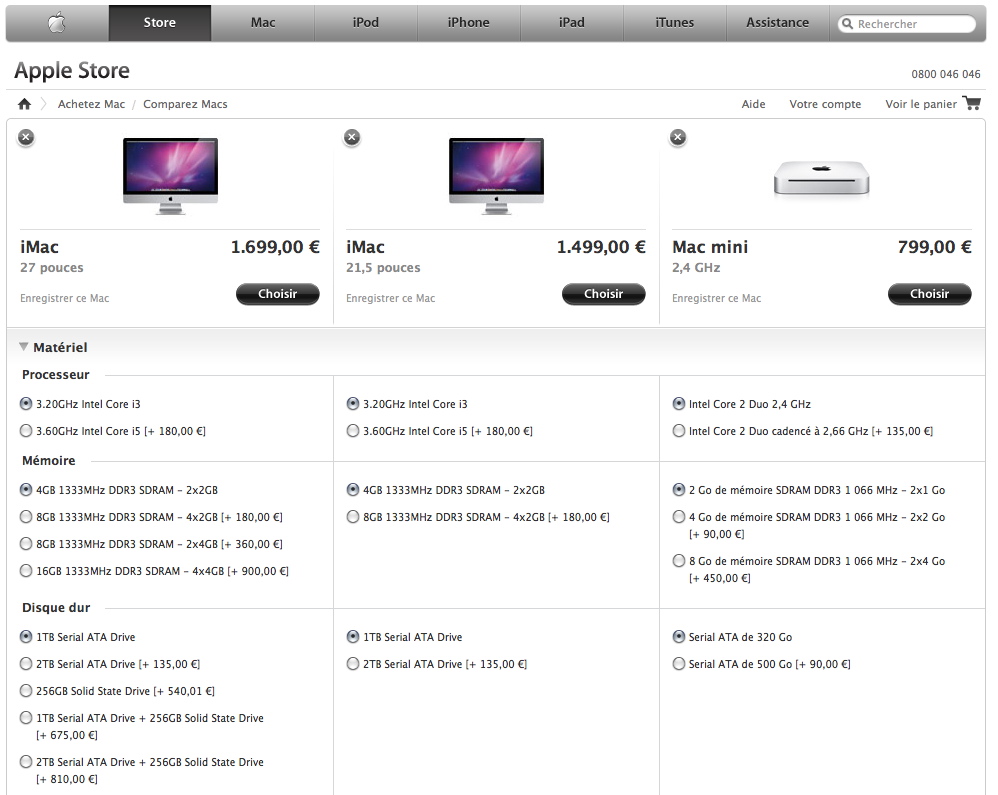
Task: Select 3.60GHz Core i5 for the 27 pouces iMac
Action: click(26, 431)
